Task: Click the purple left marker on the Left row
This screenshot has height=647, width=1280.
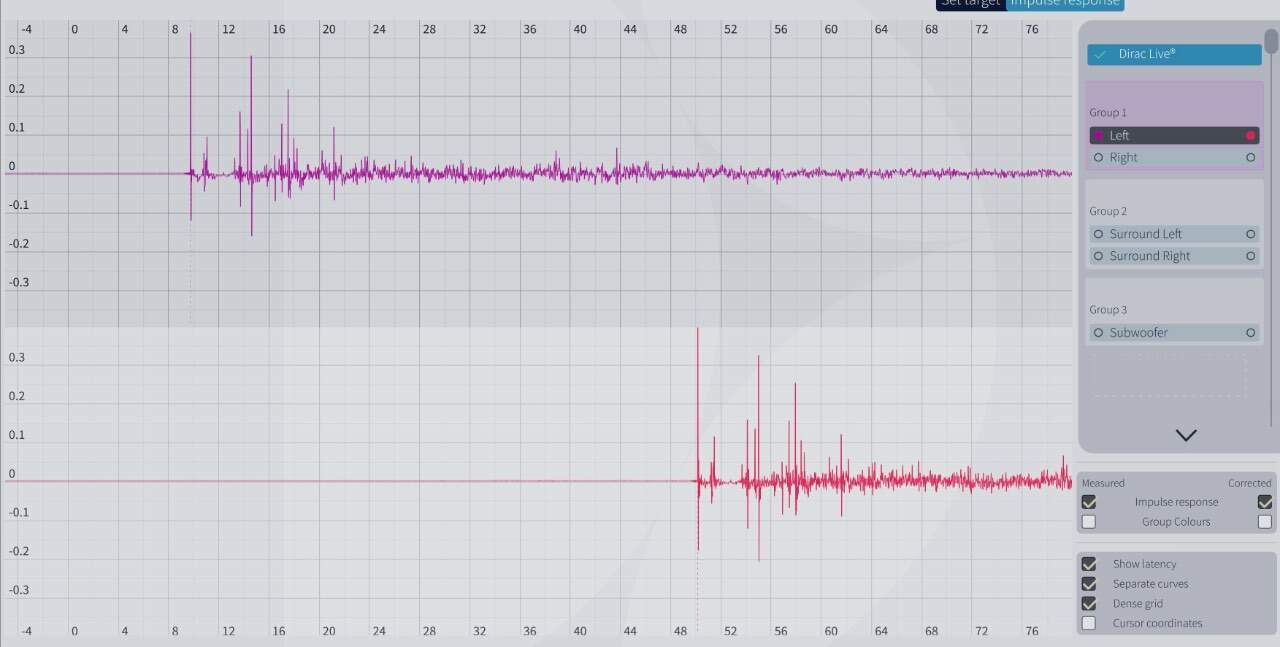Action: (1099, 135)
